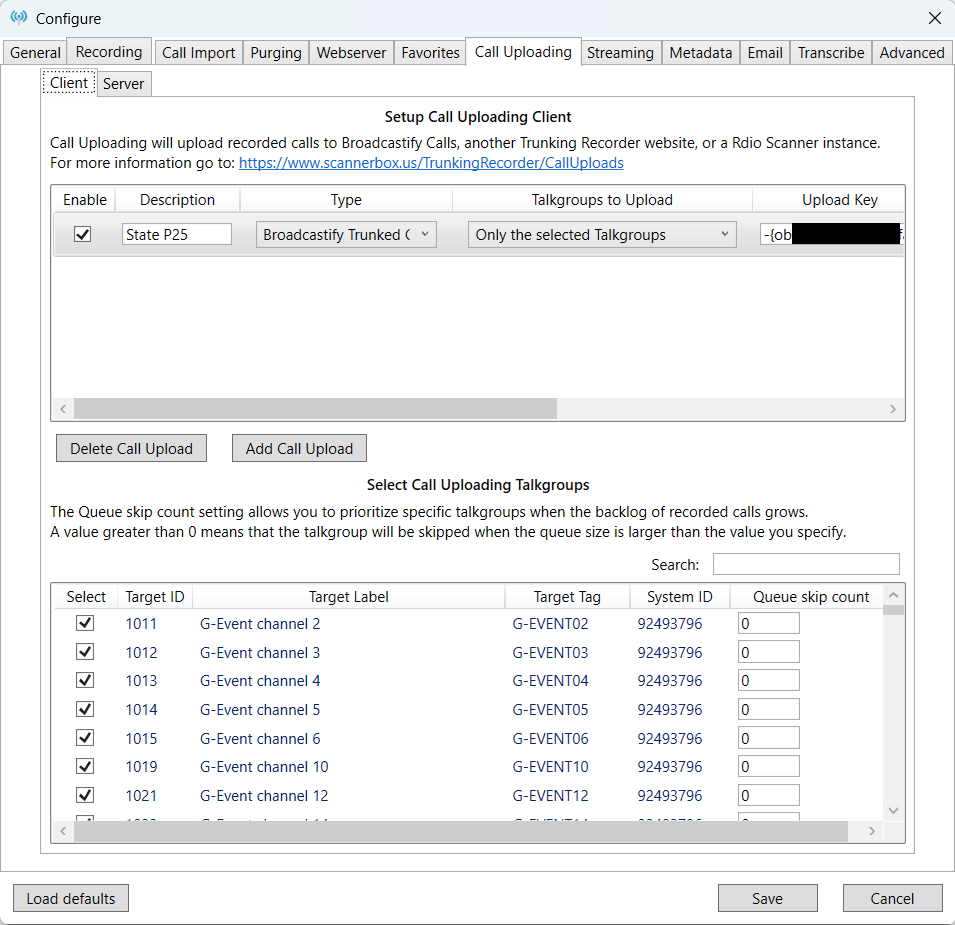This screenshot has width=955, height=925.
Task: Click the Configure window app icon
Action: (x=18, y=18)
